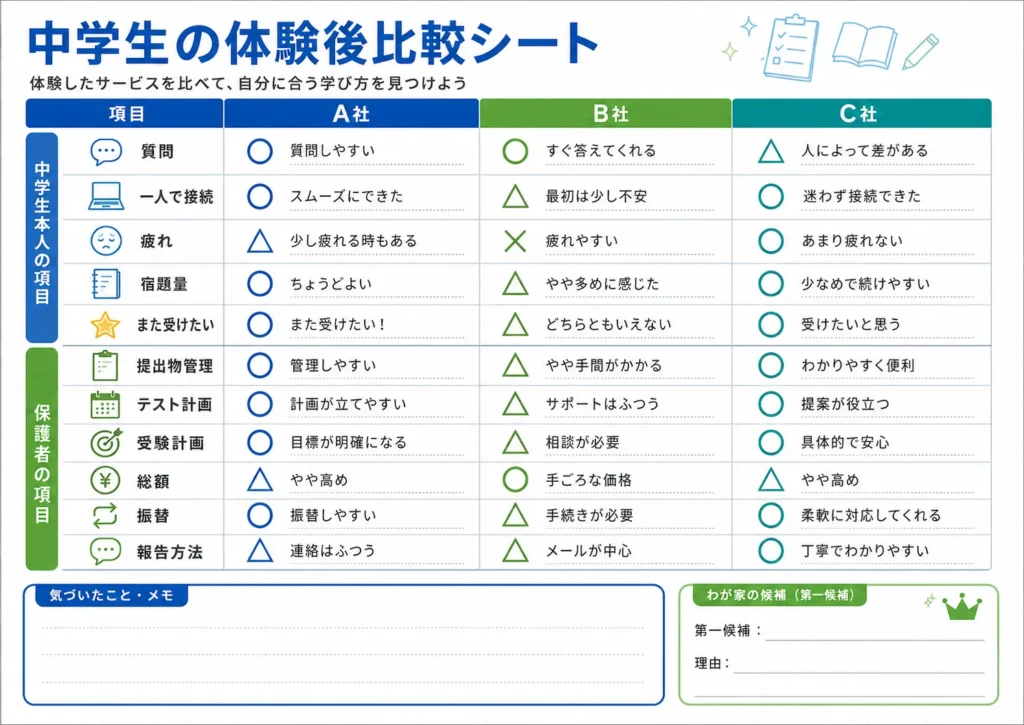
Task: Click the B社 text 手続きが必要
Action: click(590, 515)
